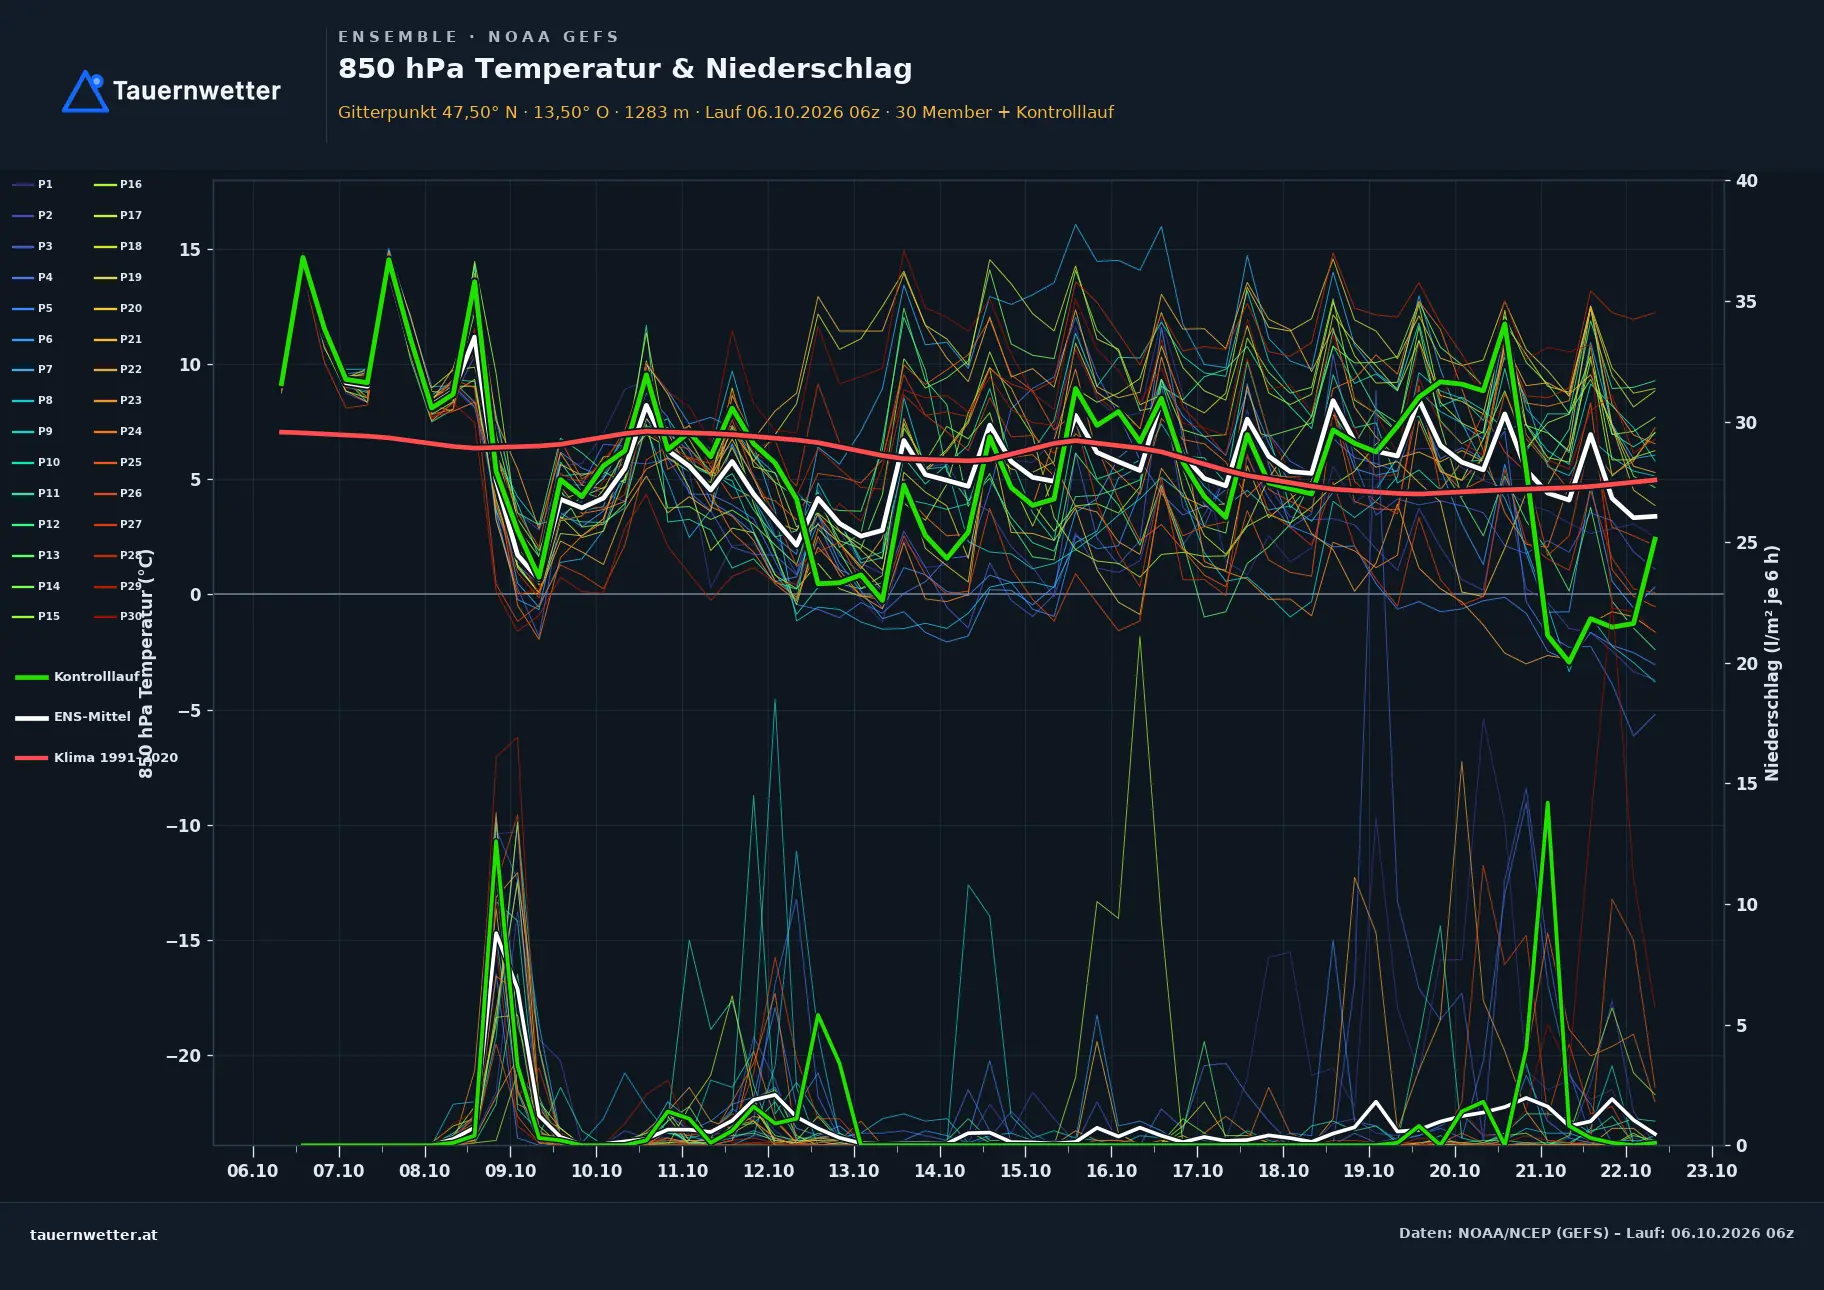The height and width of the screenshot is (1290, 1824).
Task: Click the −5 tick on temperature axis
Action: point(189,711)
